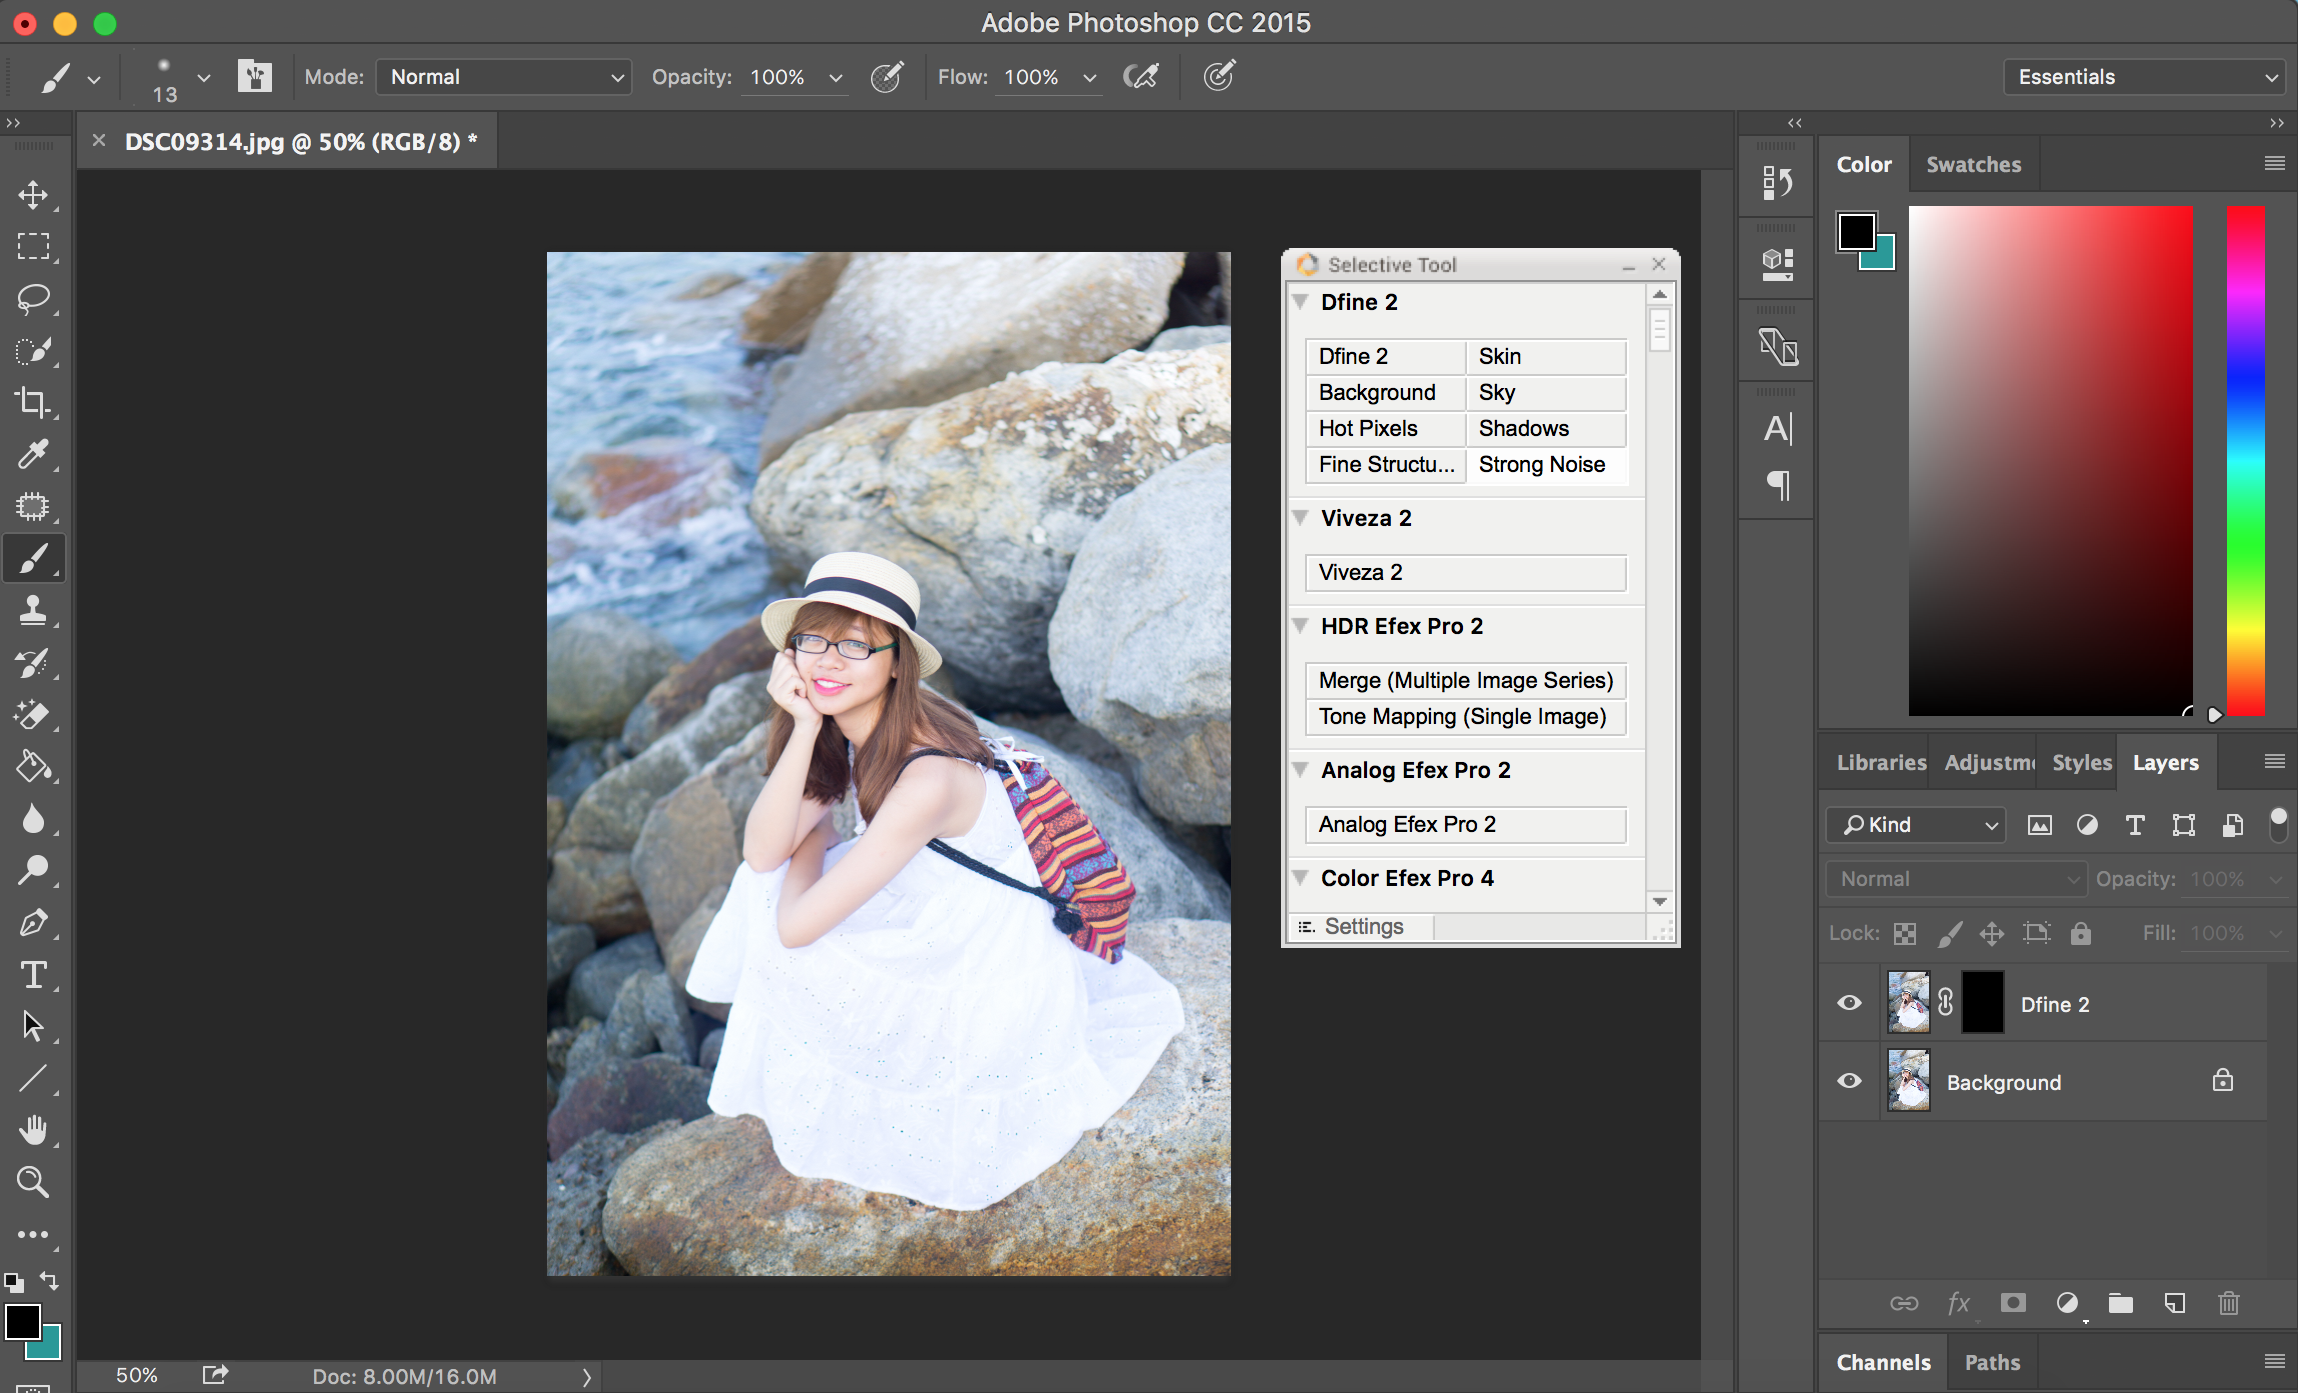Screen dimensions: 2298x1393
Task: Open the brush Mode dropdown
Action: pos(504,77)
